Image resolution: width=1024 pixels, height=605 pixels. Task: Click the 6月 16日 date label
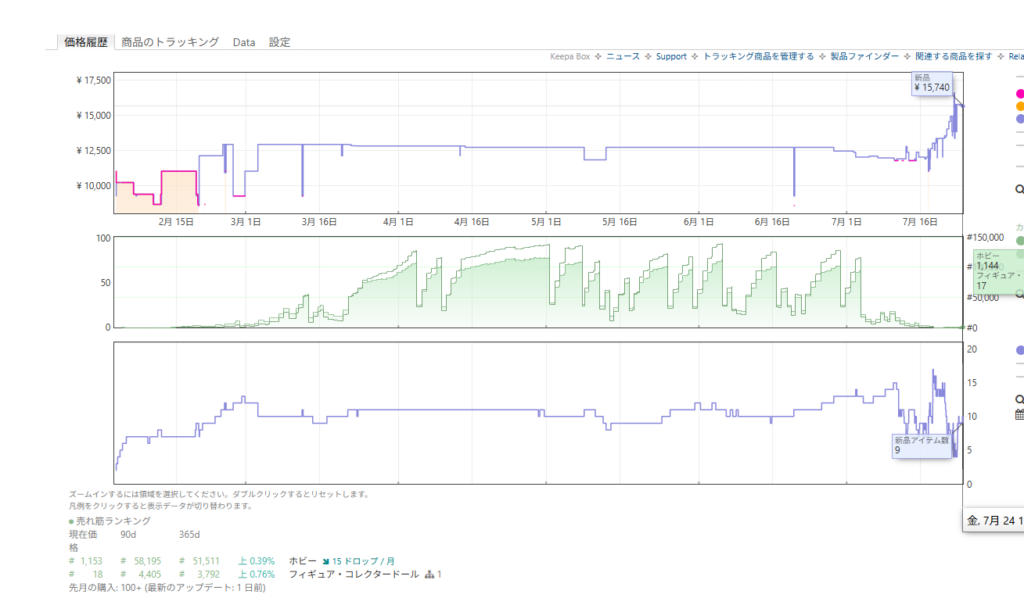pyautogui.click(x=772, y=222)
